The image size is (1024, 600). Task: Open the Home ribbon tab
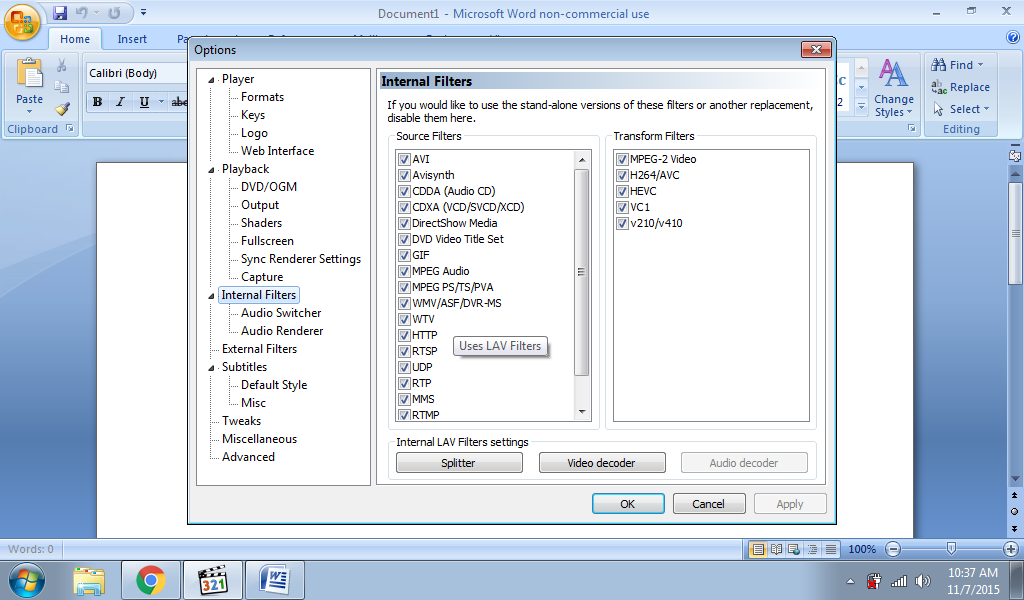tap(74, 39)
